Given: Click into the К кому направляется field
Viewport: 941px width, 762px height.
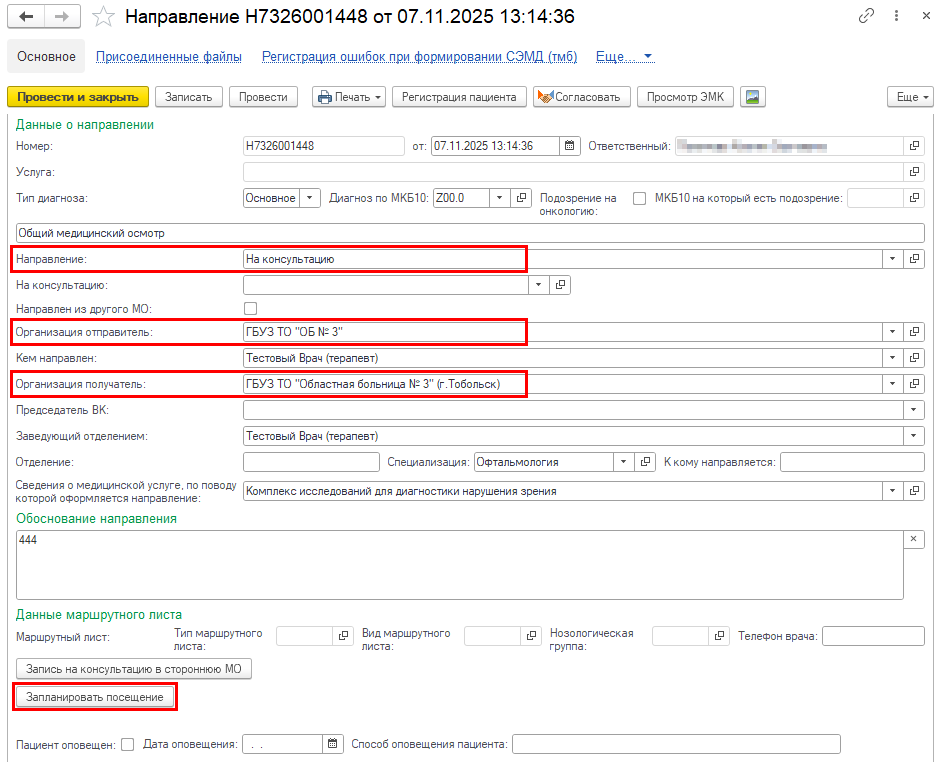Looking at the screenshot, I should point(852,462).
